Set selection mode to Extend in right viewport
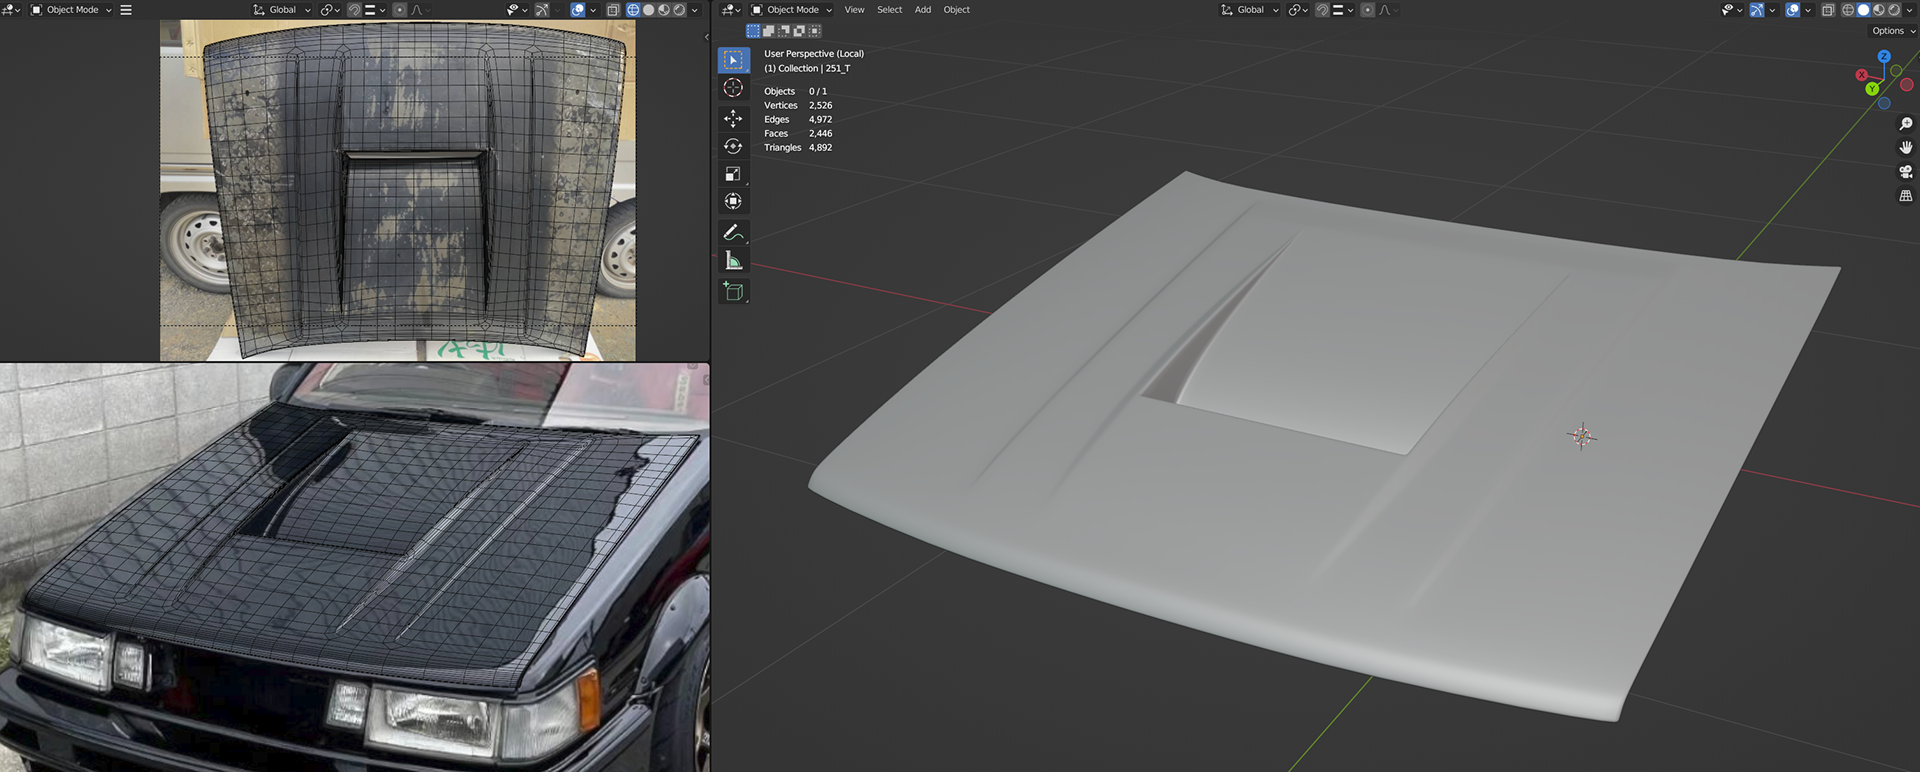 coord(768,31)
